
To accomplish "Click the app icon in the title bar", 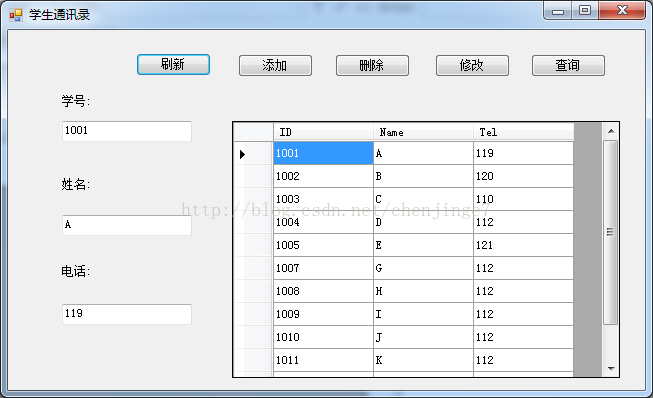I will [x=16, y=15].
